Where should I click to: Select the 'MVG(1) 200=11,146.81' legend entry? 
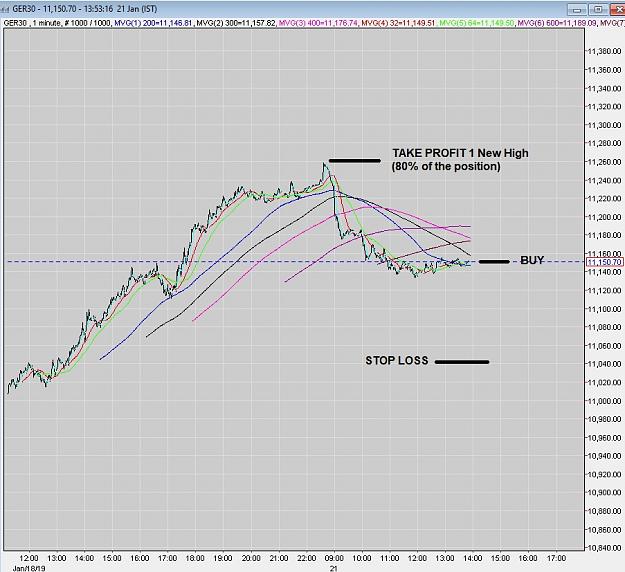[x=153, y=23]
